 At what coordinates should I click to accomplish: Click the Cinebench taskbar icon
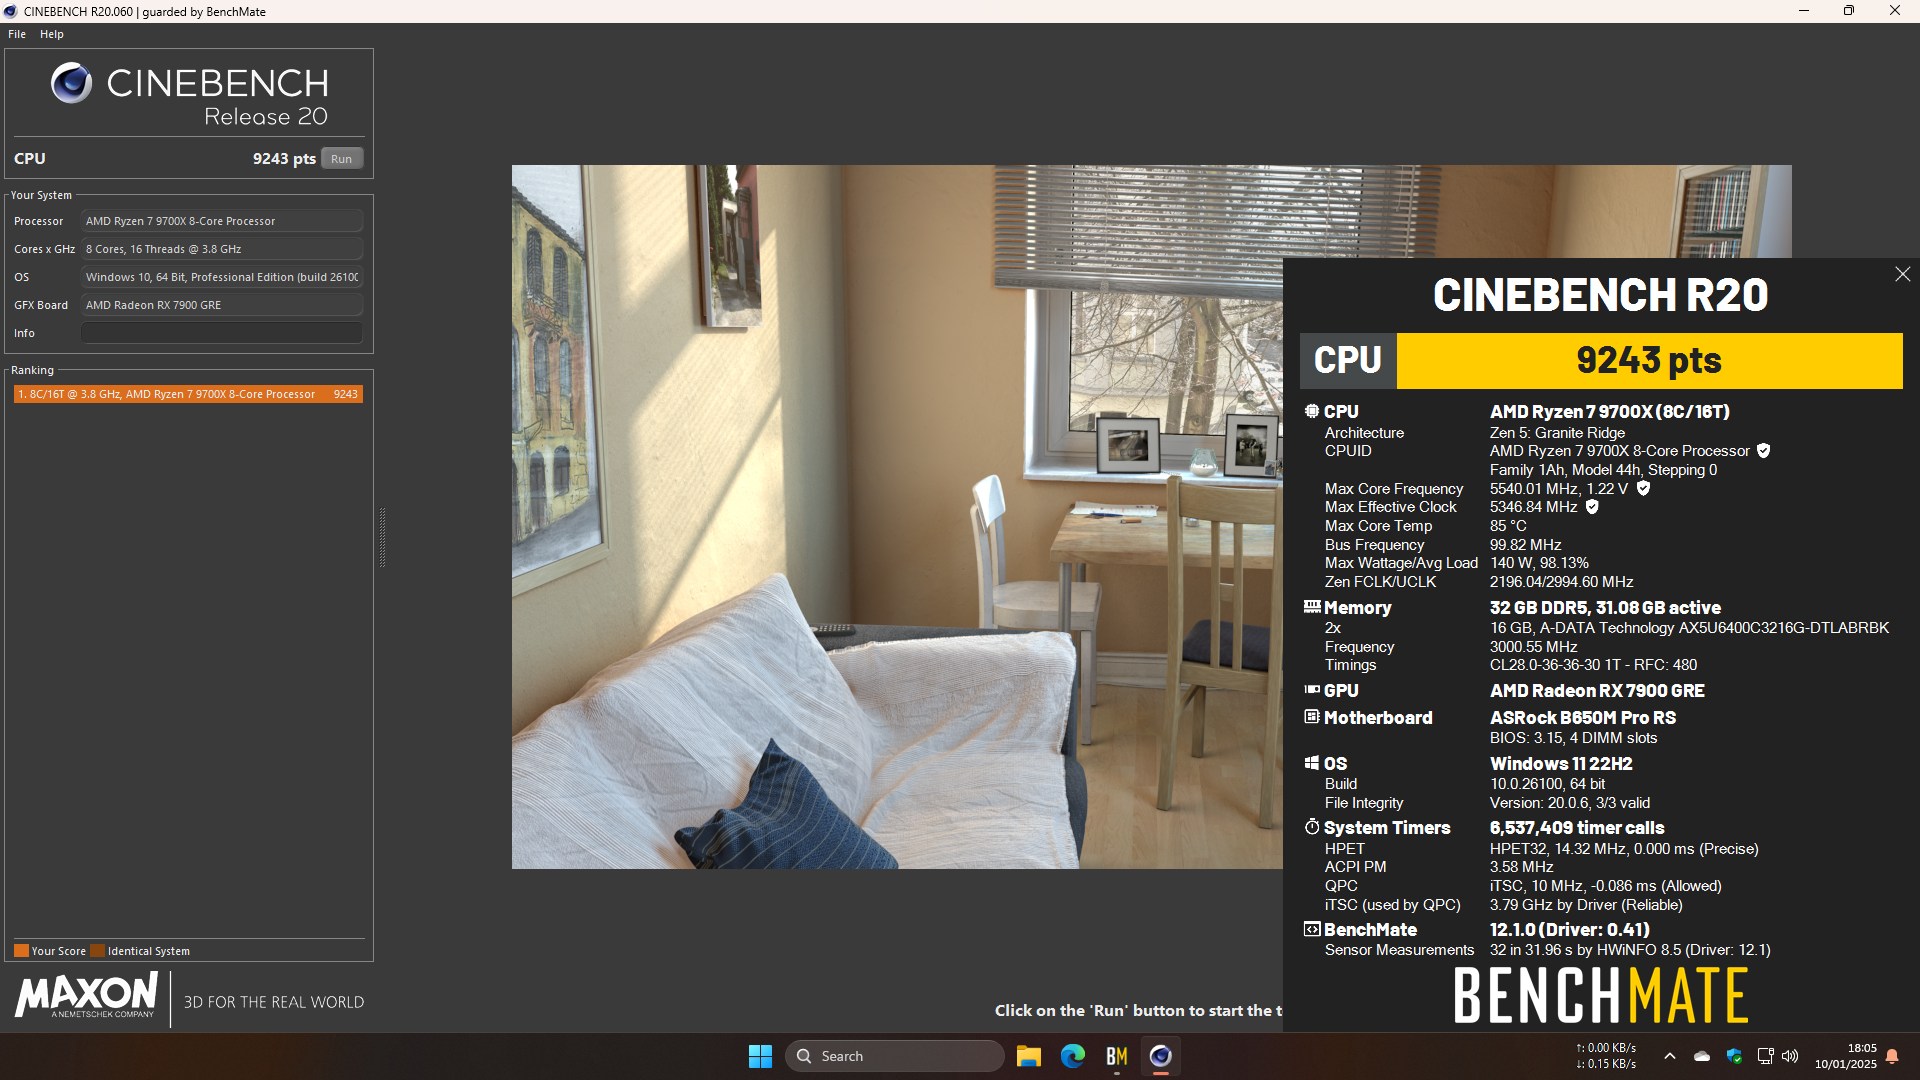tap(1160, 1056)
